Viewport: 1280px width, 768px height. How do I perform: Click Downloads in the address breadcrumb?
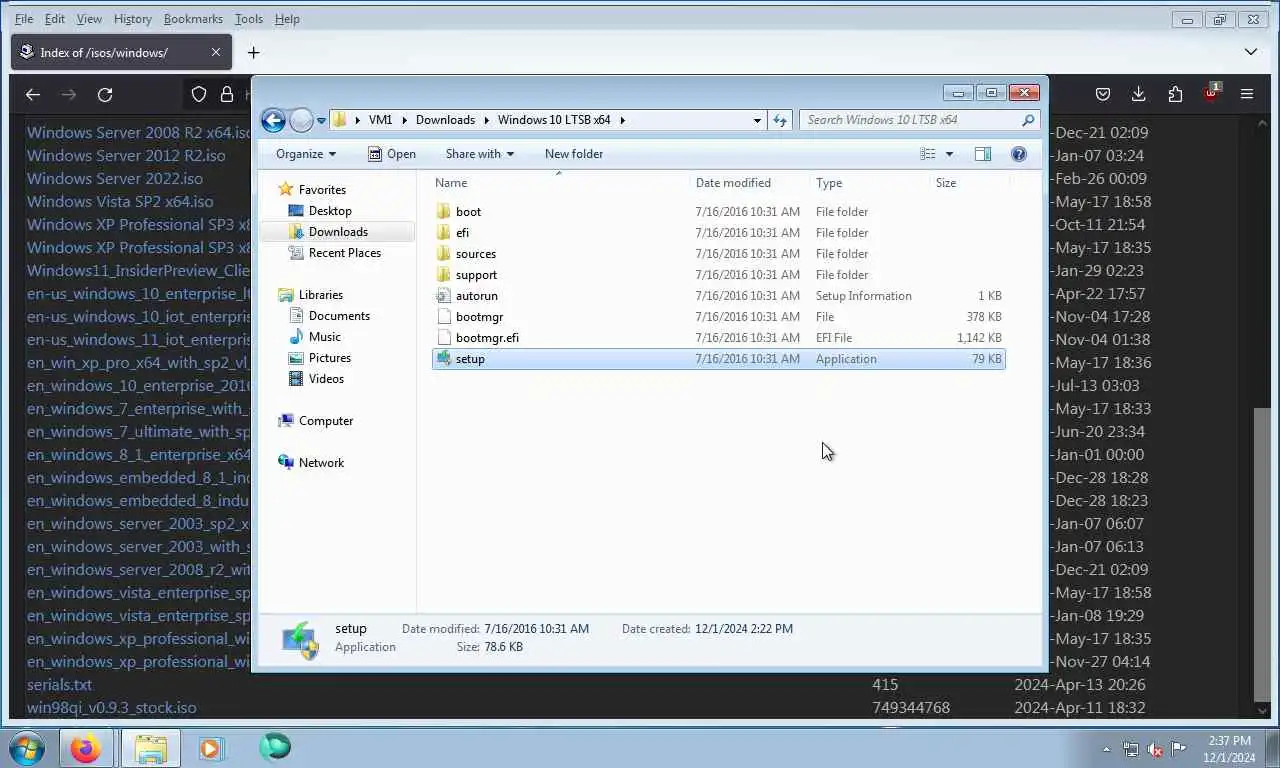(x=445, y=120)
